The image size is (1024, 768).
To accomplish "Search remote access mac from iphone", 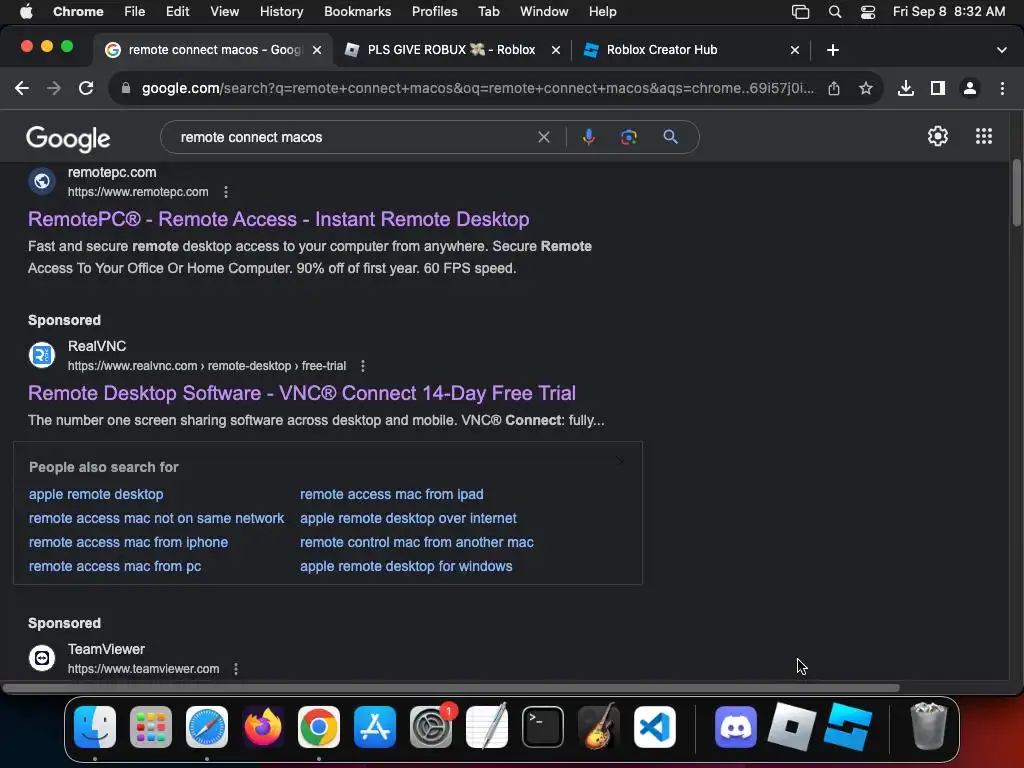I will pos(129,543).
